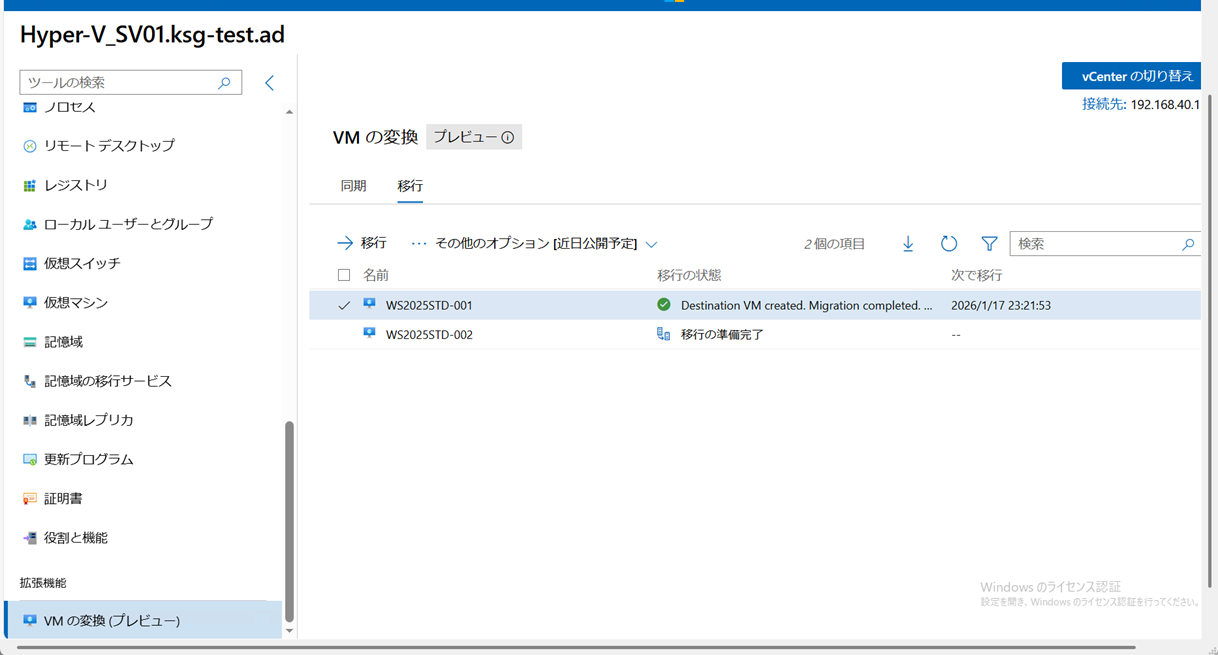This screenshot has width=1218, height=655.
Task: Open Storage Replica (記憶域レプリカ) tool
Action: 88,420
